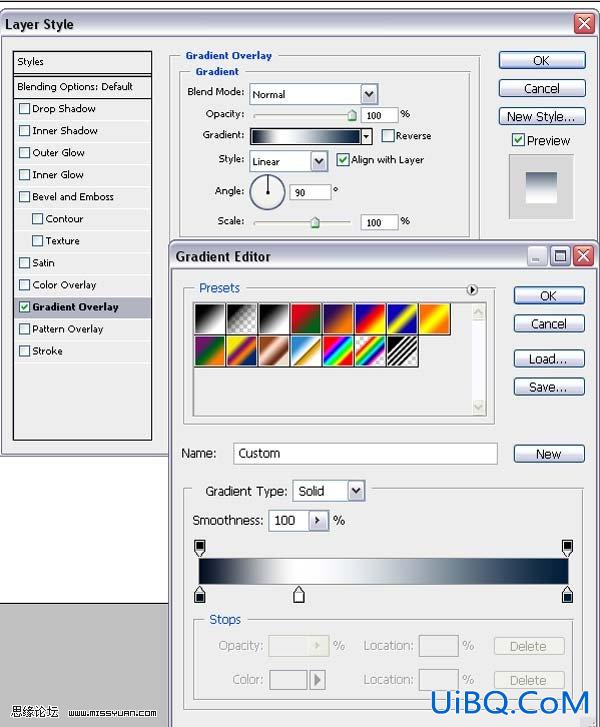Select the right dark color stop

click(567, 594)
